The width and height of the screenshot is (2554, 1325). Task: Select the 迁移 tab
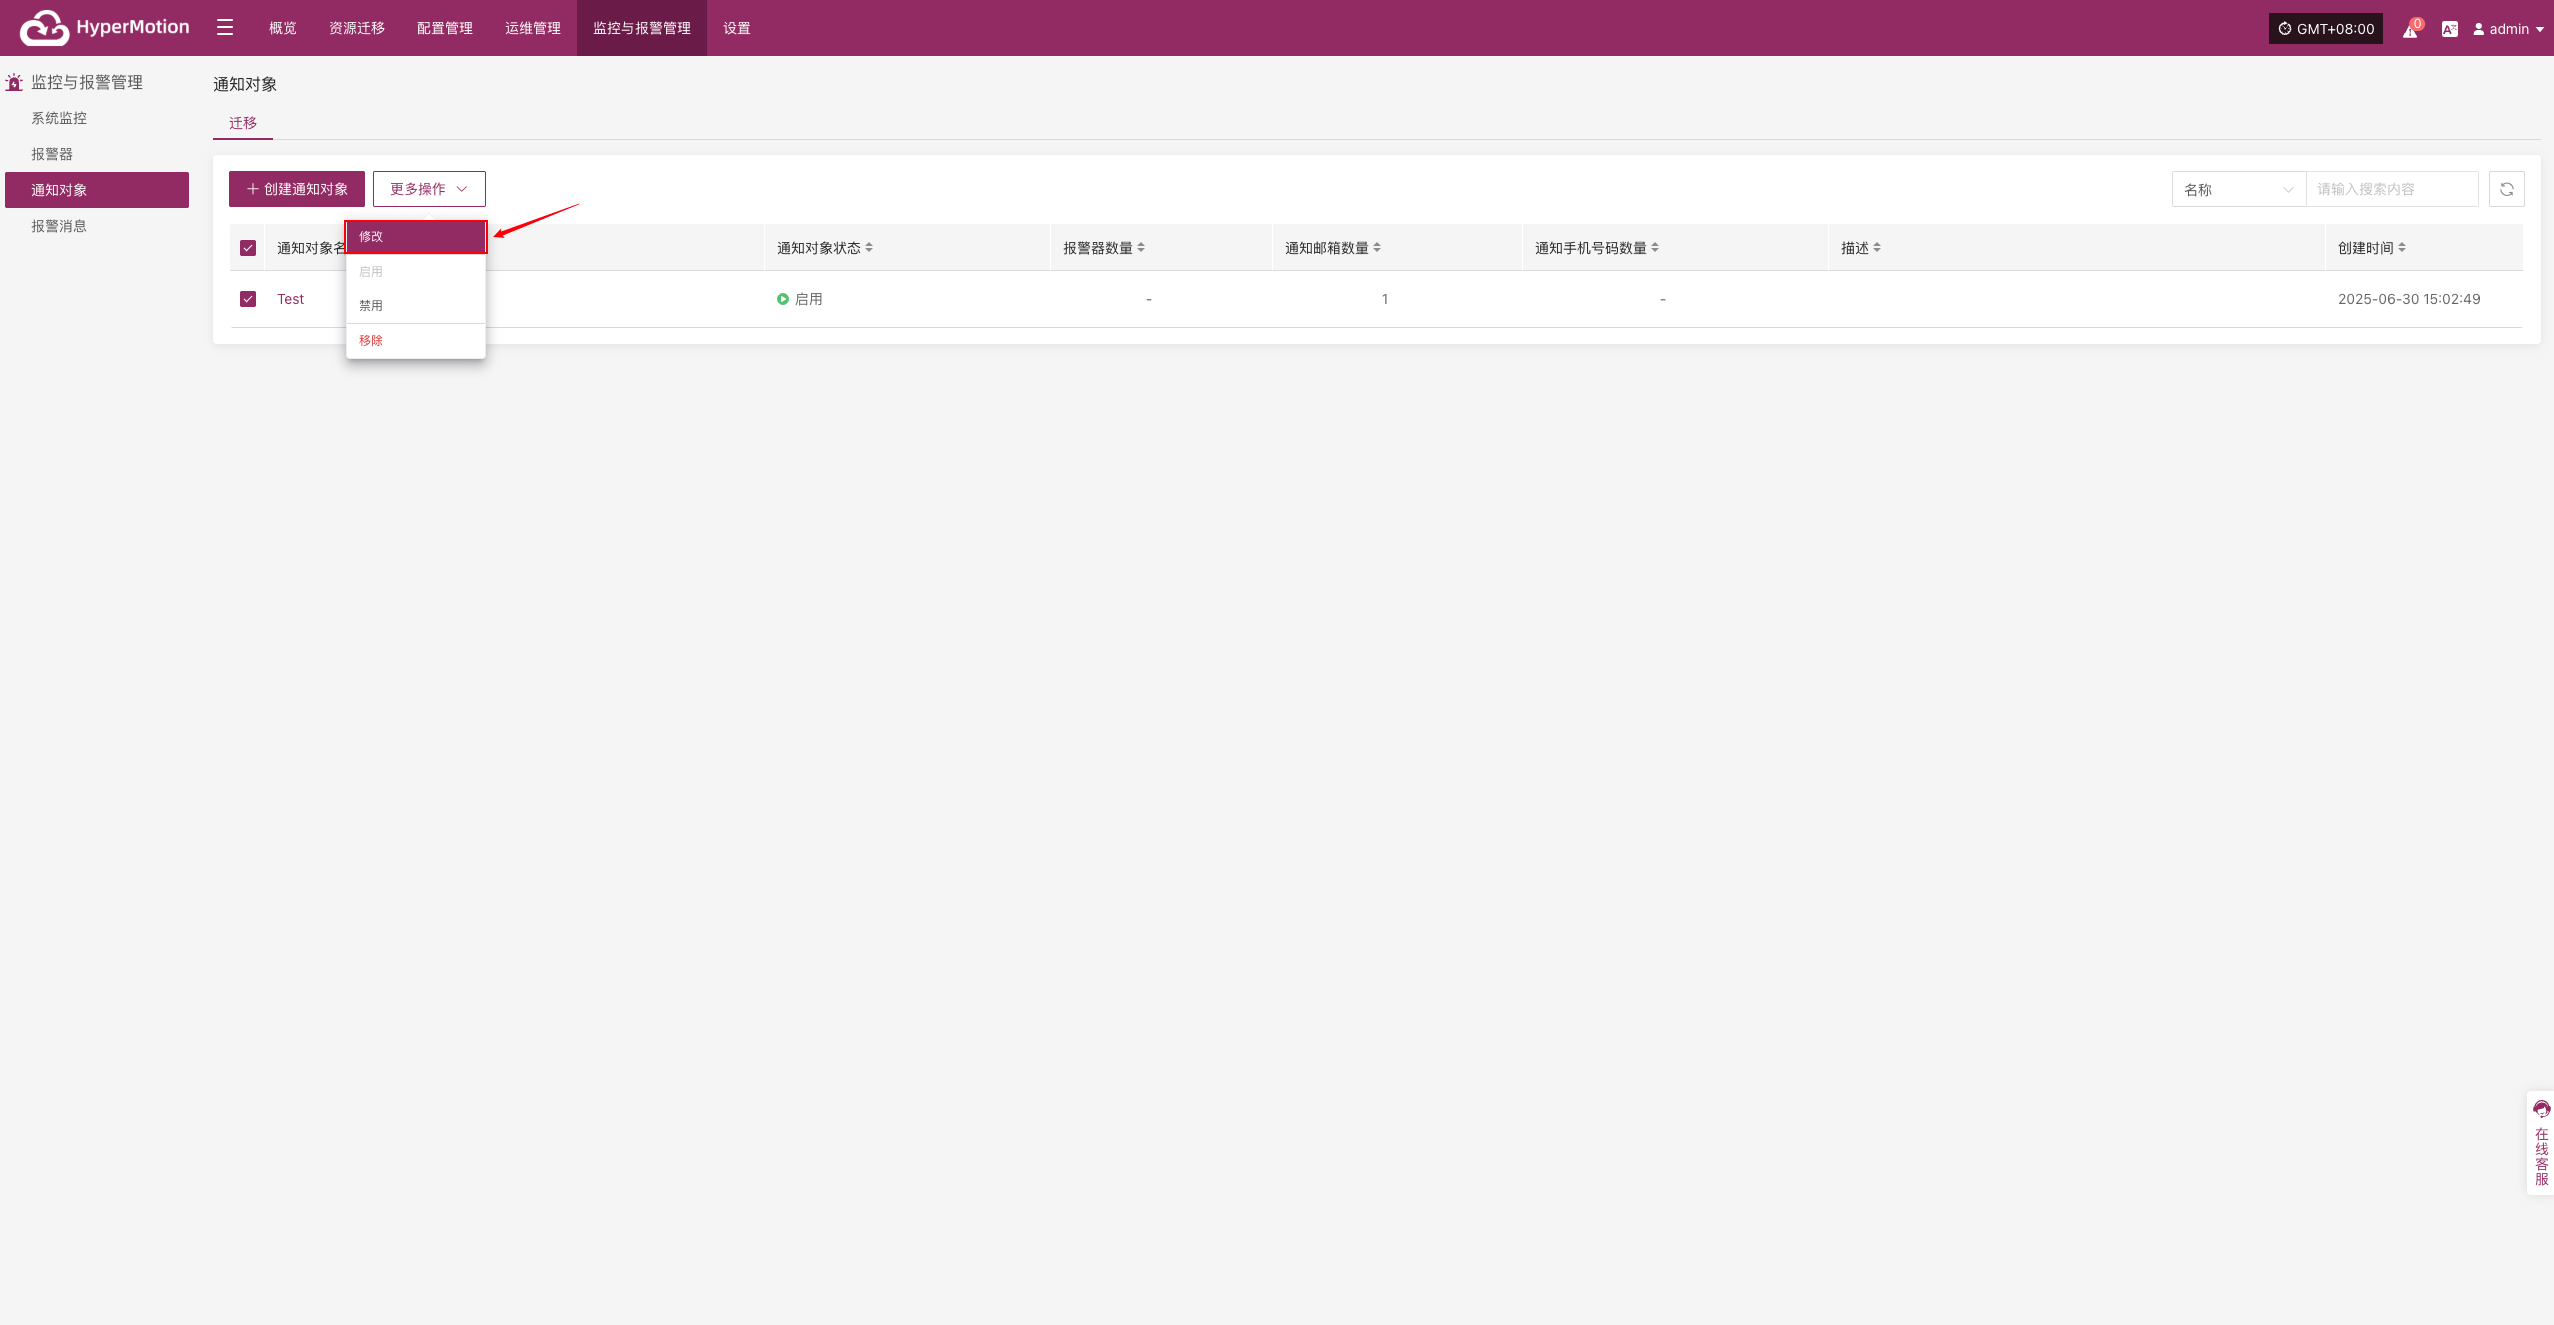click(243, 123)
